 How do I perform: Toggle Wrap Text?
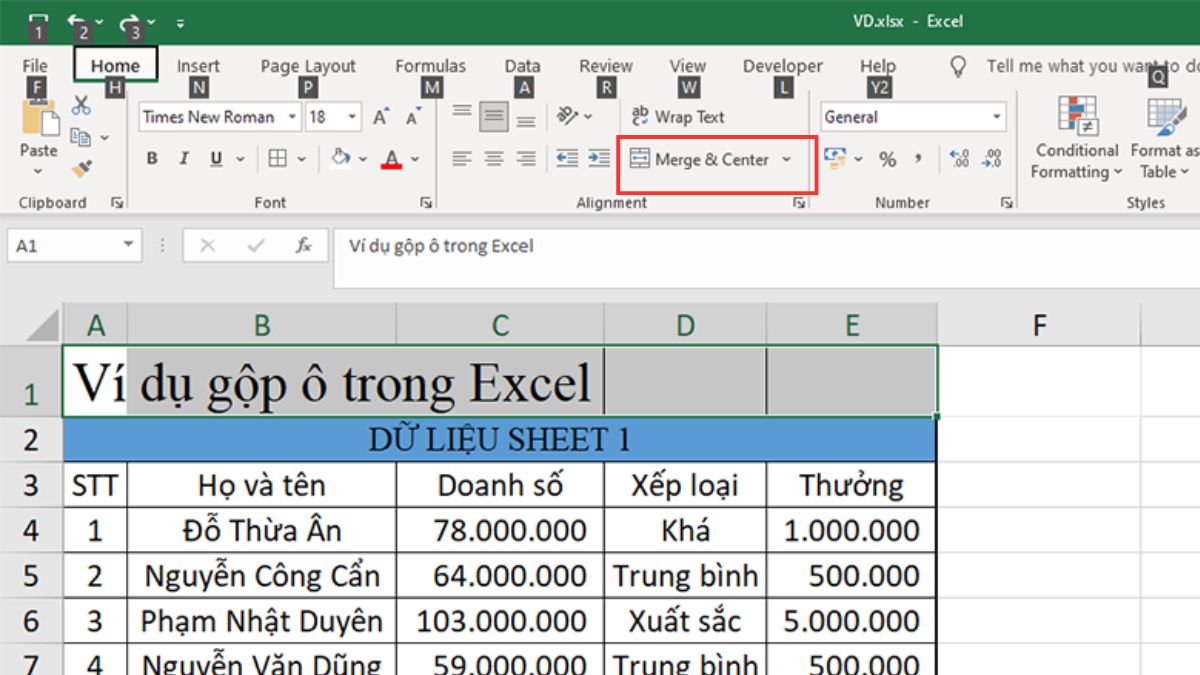678,117
